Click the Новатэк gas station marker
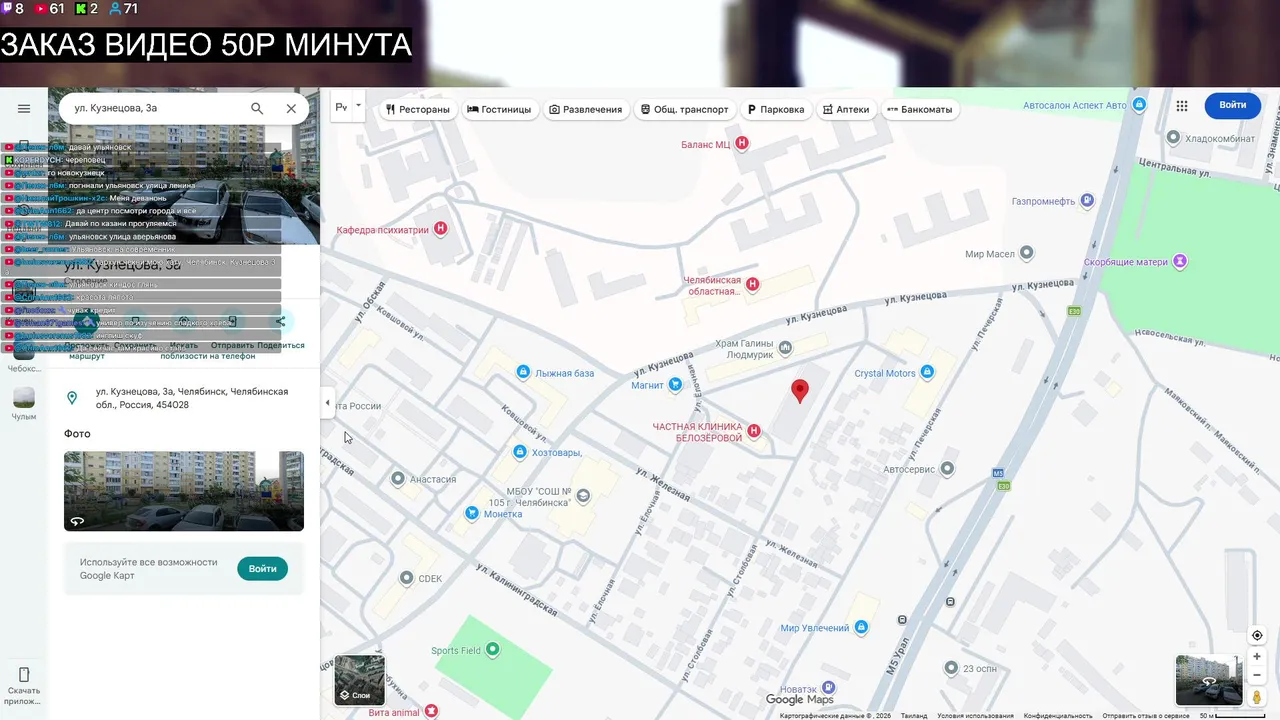 [829, 689]
